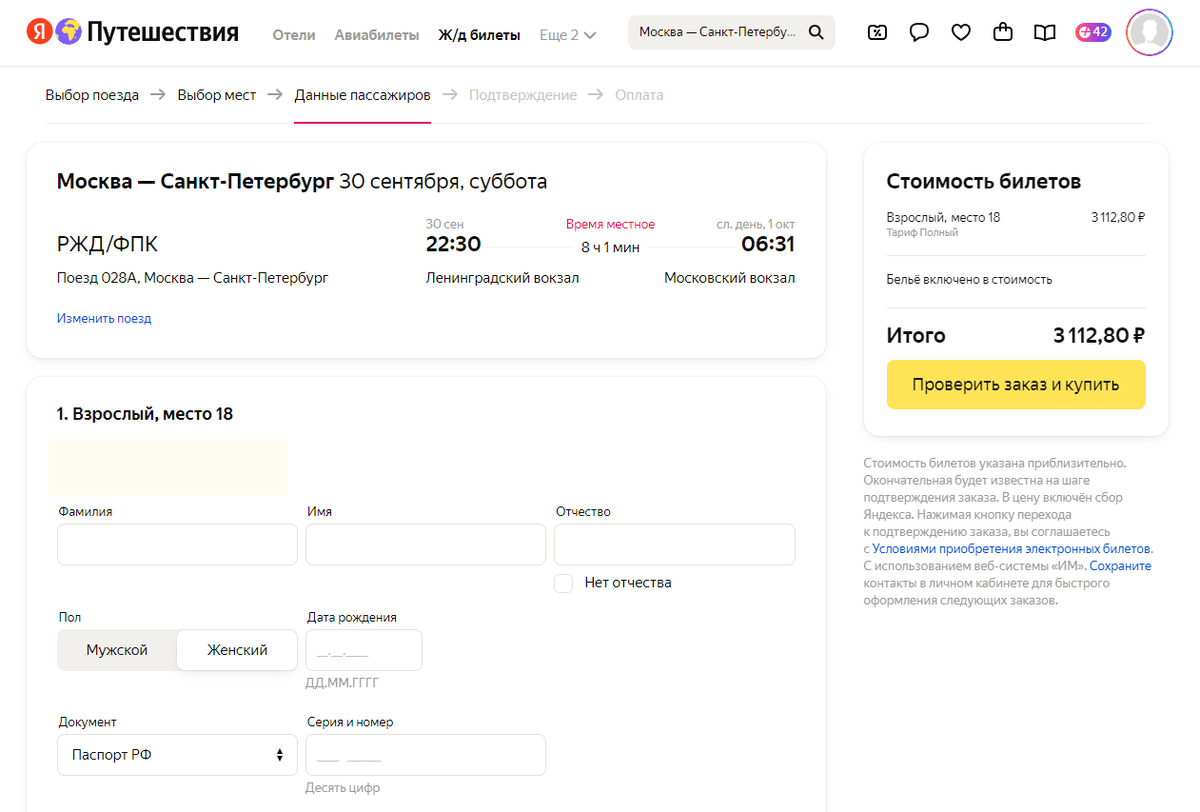This screenshot has width=1200, height=812.
Task: Expand the 'Еще 2' navigation dropdown
Action: click(568, 35)
